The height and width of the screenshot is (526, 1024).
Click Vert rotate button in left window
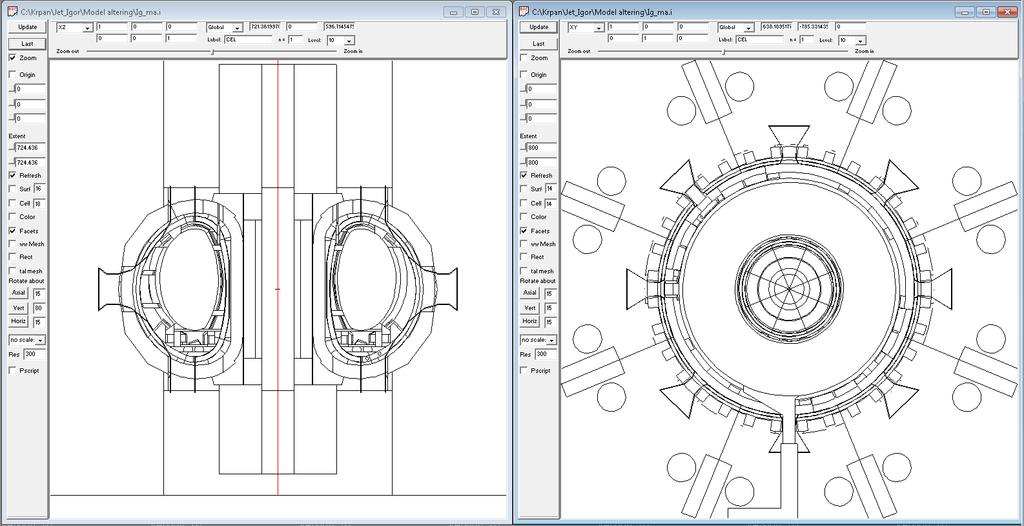(x=18, y=307)
